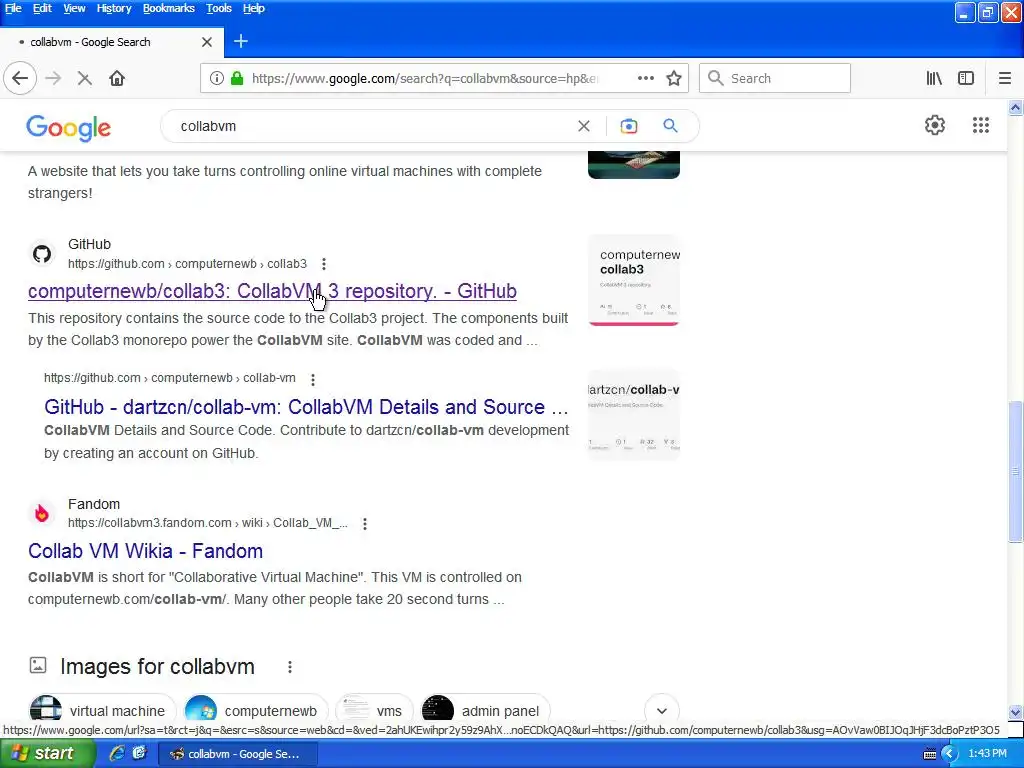Image resolution: width=1024 pixels, height=768 pixels.
Task: Click the GitHub favicon icon
Action: (x=42, y=253)
